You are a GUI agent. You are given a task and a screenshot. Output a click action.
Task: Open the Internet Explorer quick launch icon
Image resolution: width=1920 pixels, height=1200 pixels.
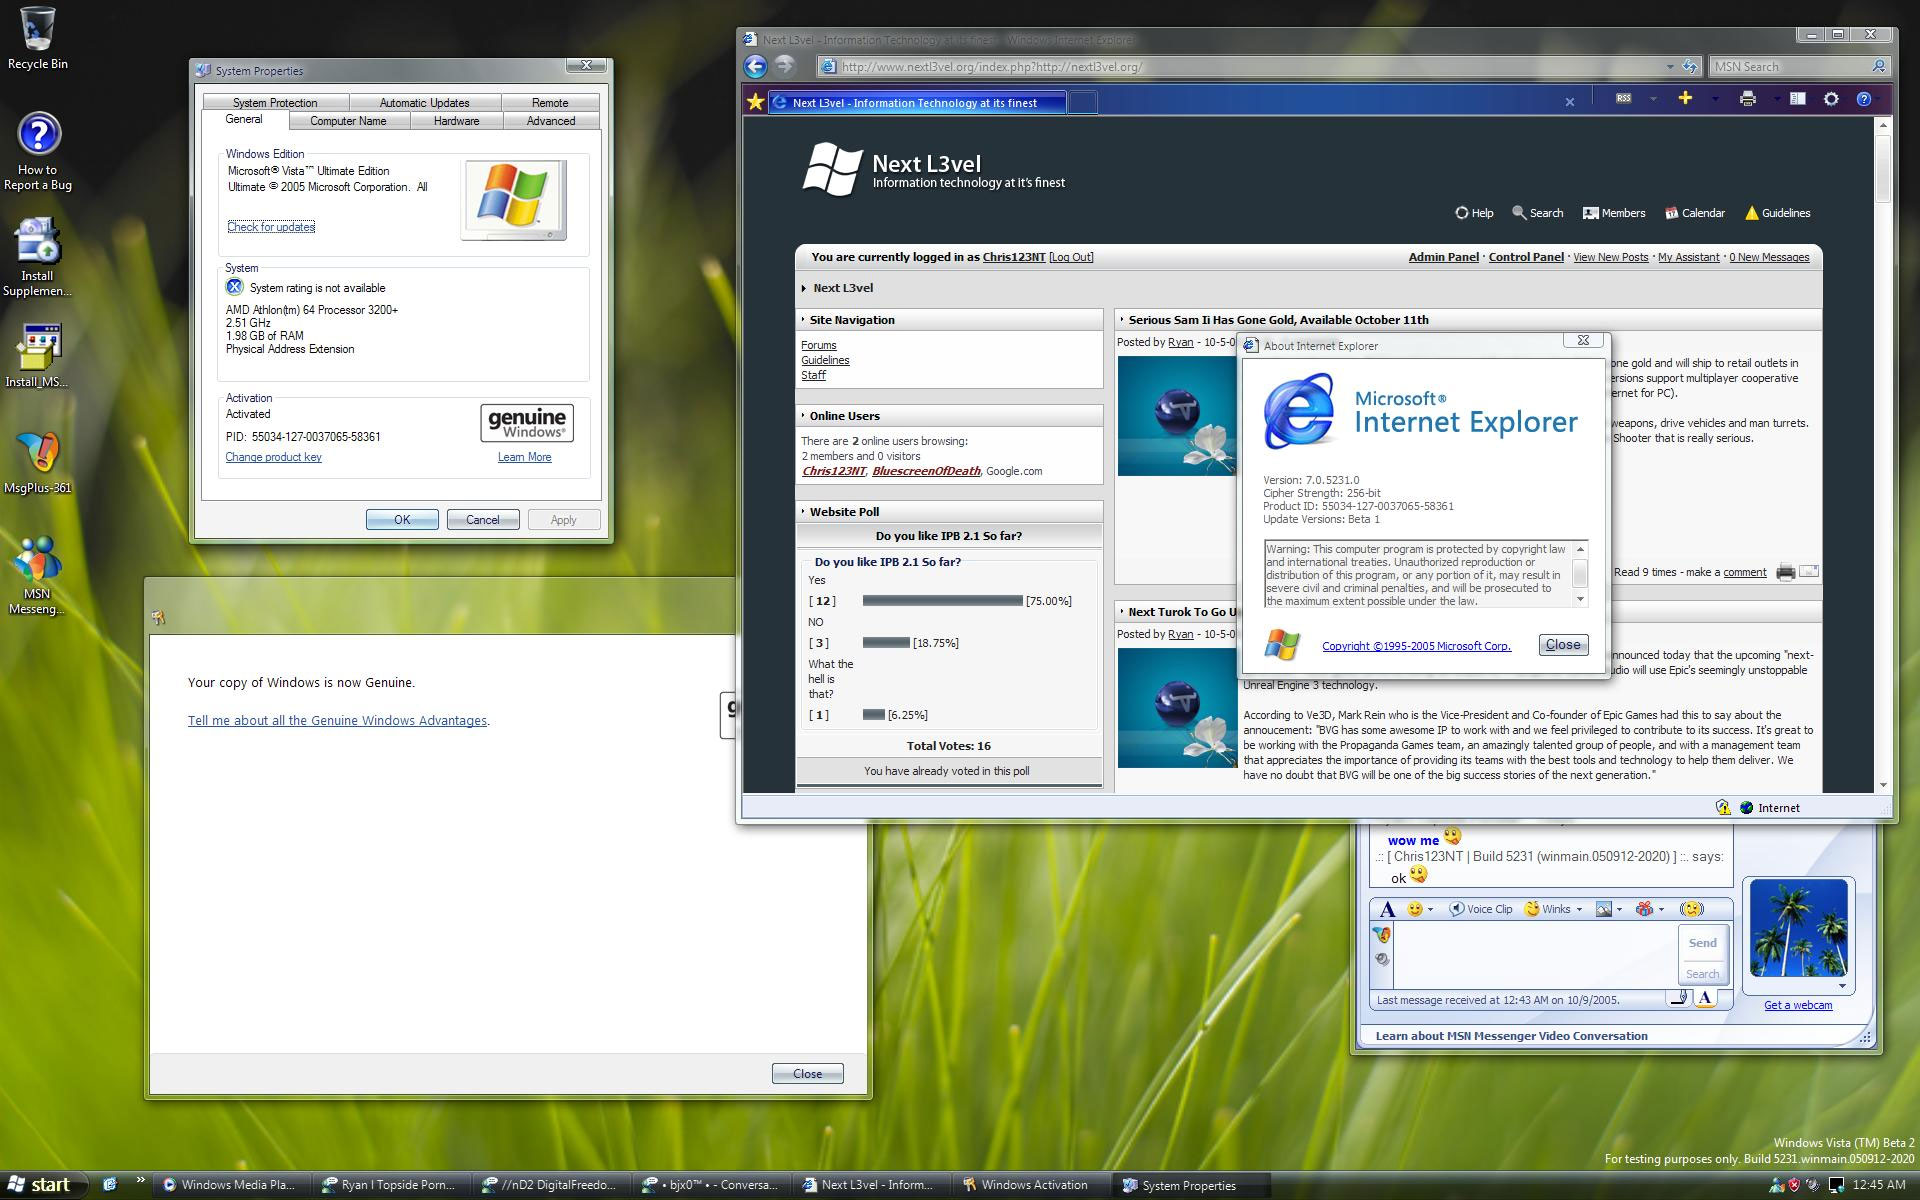coord(110,1185)
